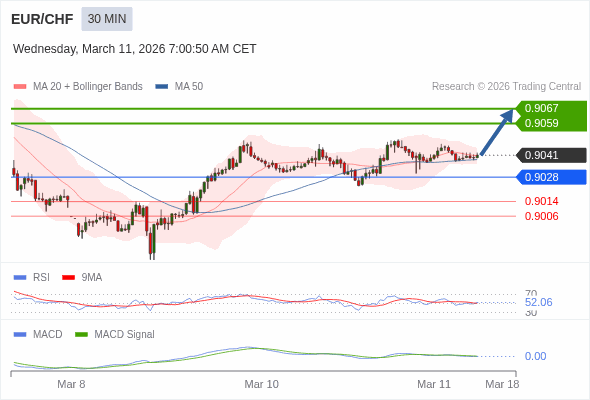The width and height of the screenshot is (590, 400).
Task: Click the 'Mar 10' date axis label
Action: (262, 384)
